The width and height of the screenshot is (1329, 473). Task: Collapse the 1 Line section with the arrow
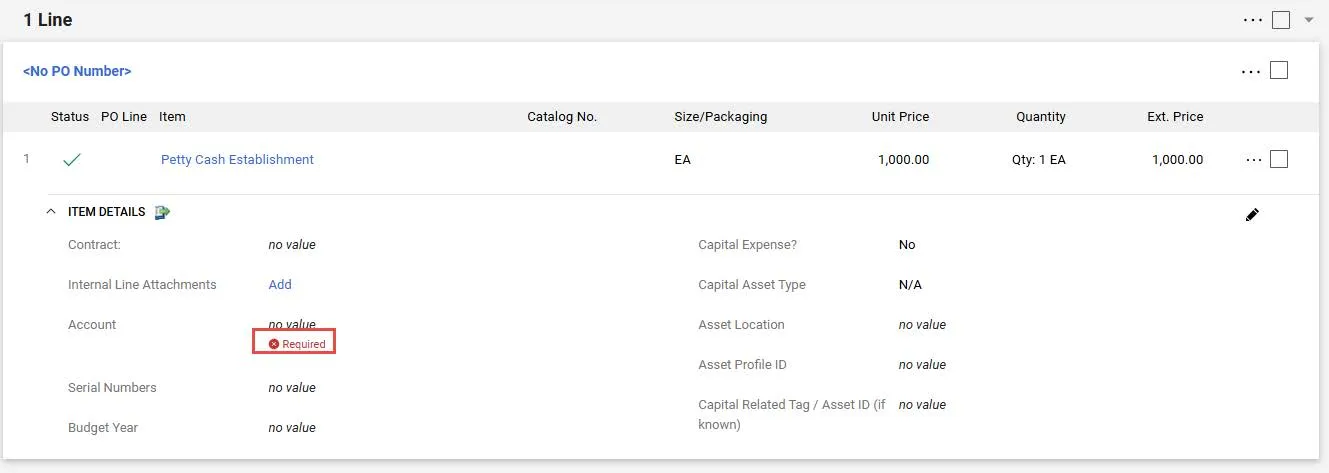(x=1308, y=20)
